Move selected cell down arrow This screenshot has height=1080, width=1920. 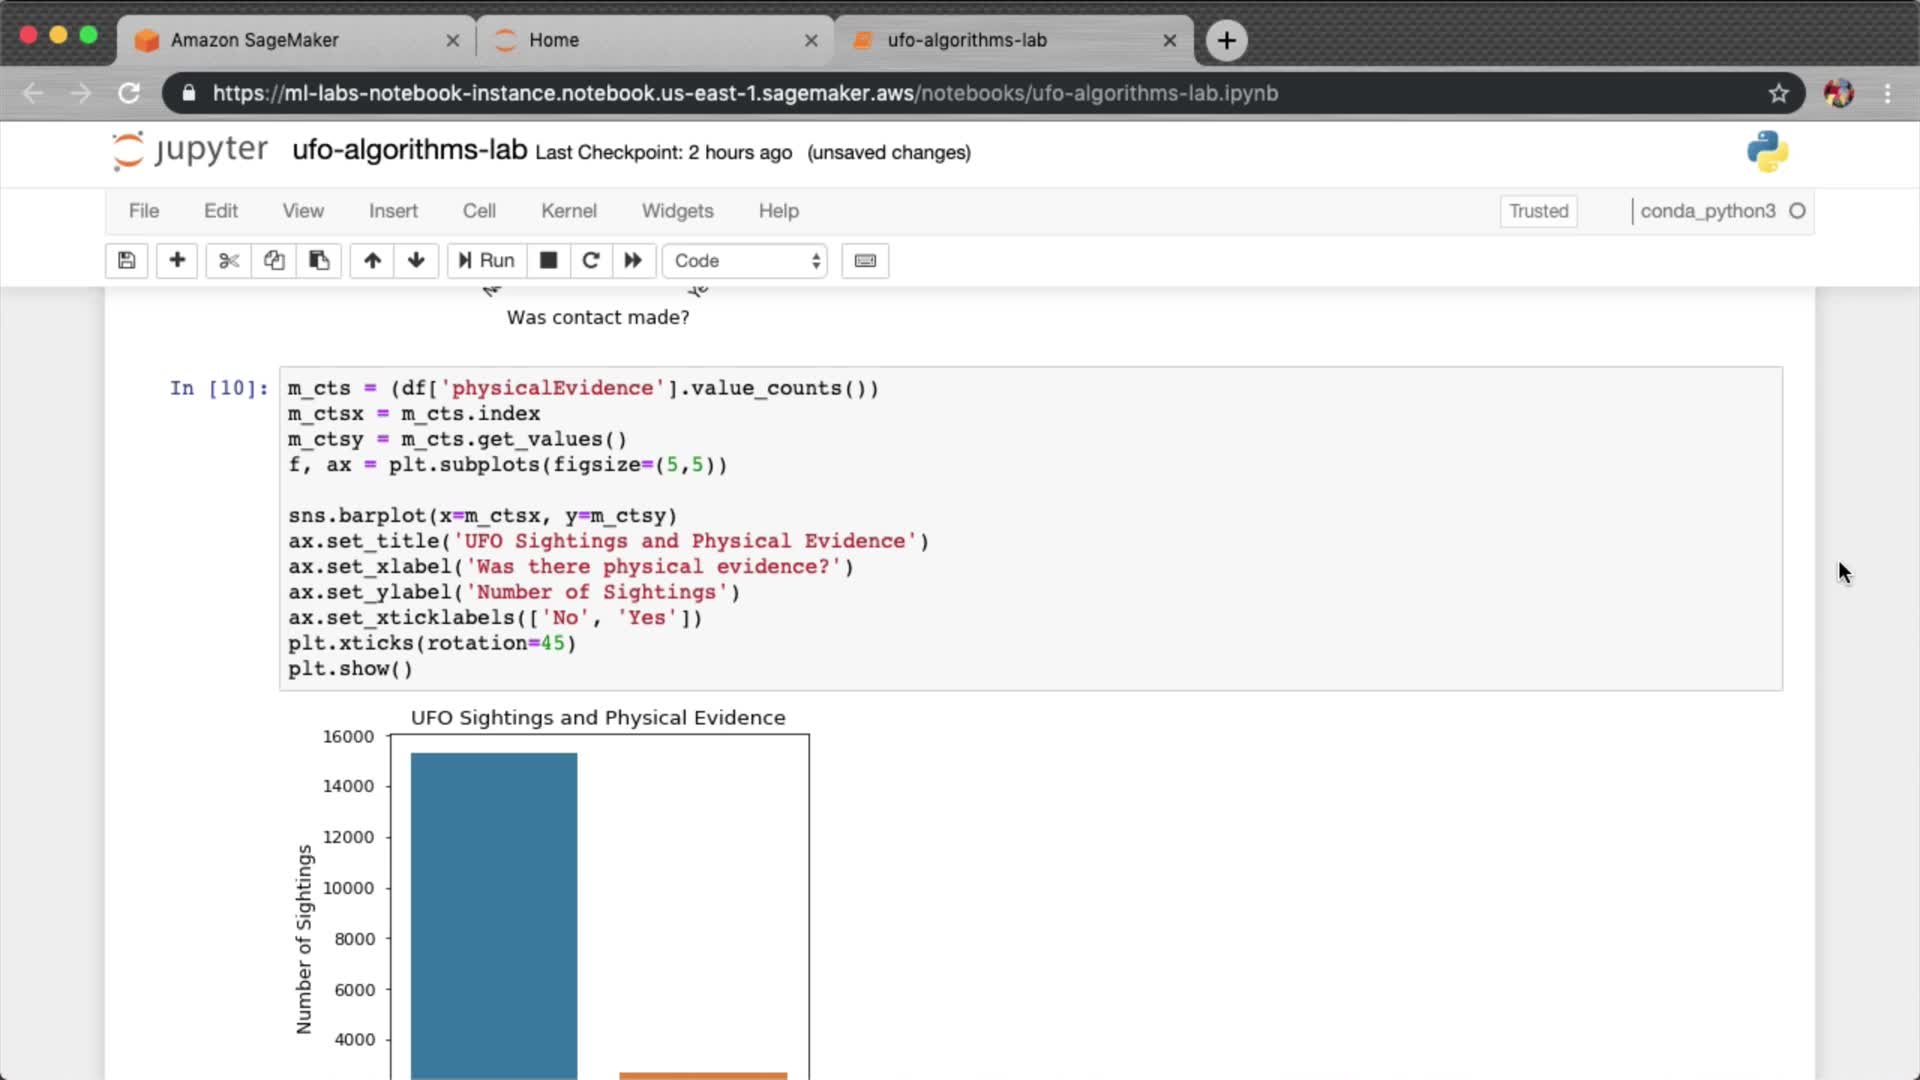[x=416, y=261]
